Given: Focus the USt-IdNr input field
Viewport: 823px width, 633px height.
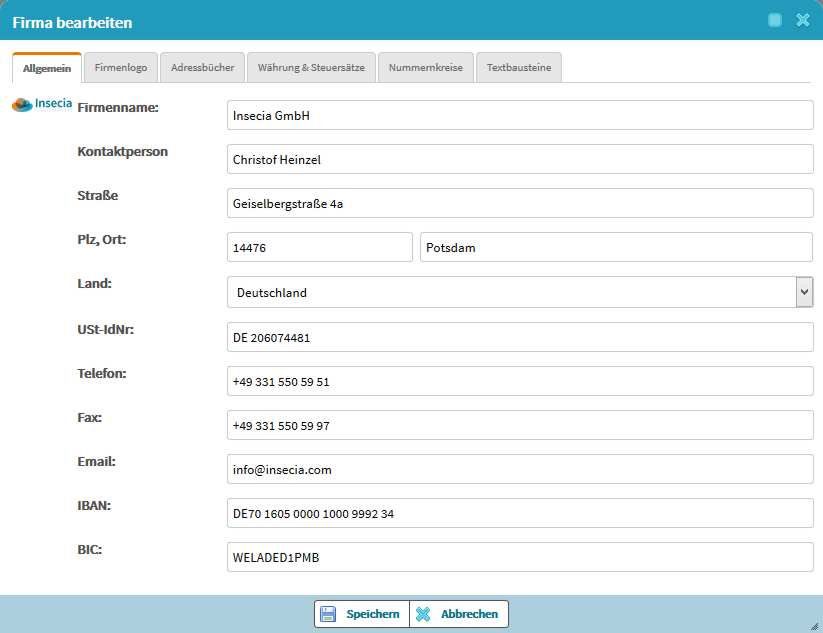Looking at the screenshot, I should coord(520,337).
